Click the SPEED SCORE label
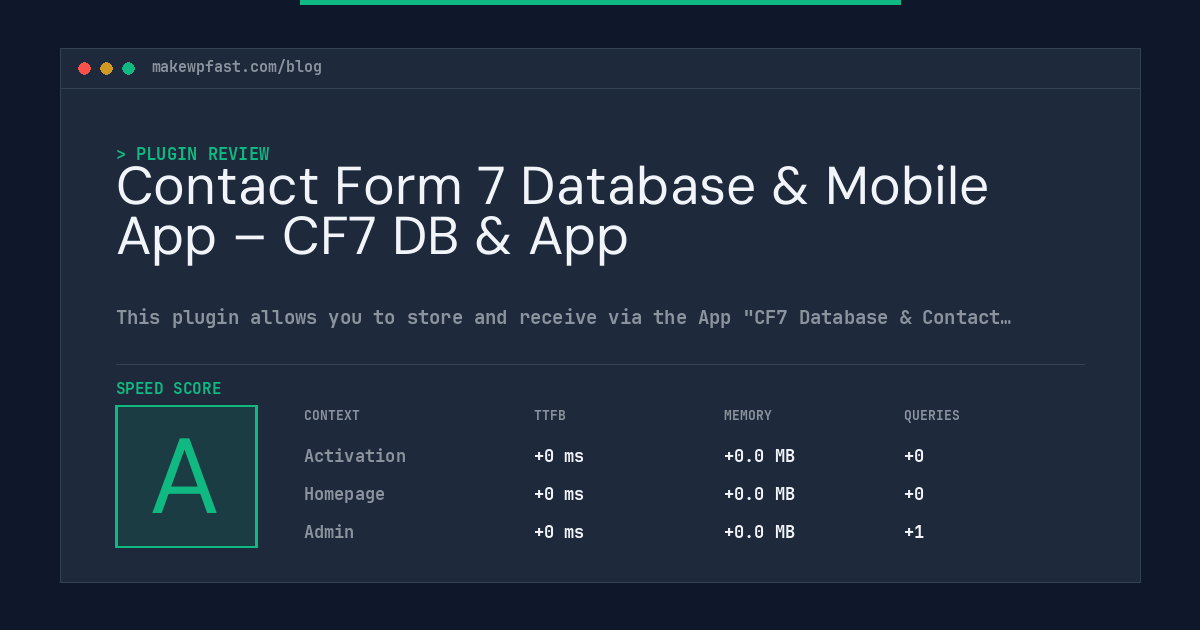Viewport: 1200px width, 630px height. point(169,389)
